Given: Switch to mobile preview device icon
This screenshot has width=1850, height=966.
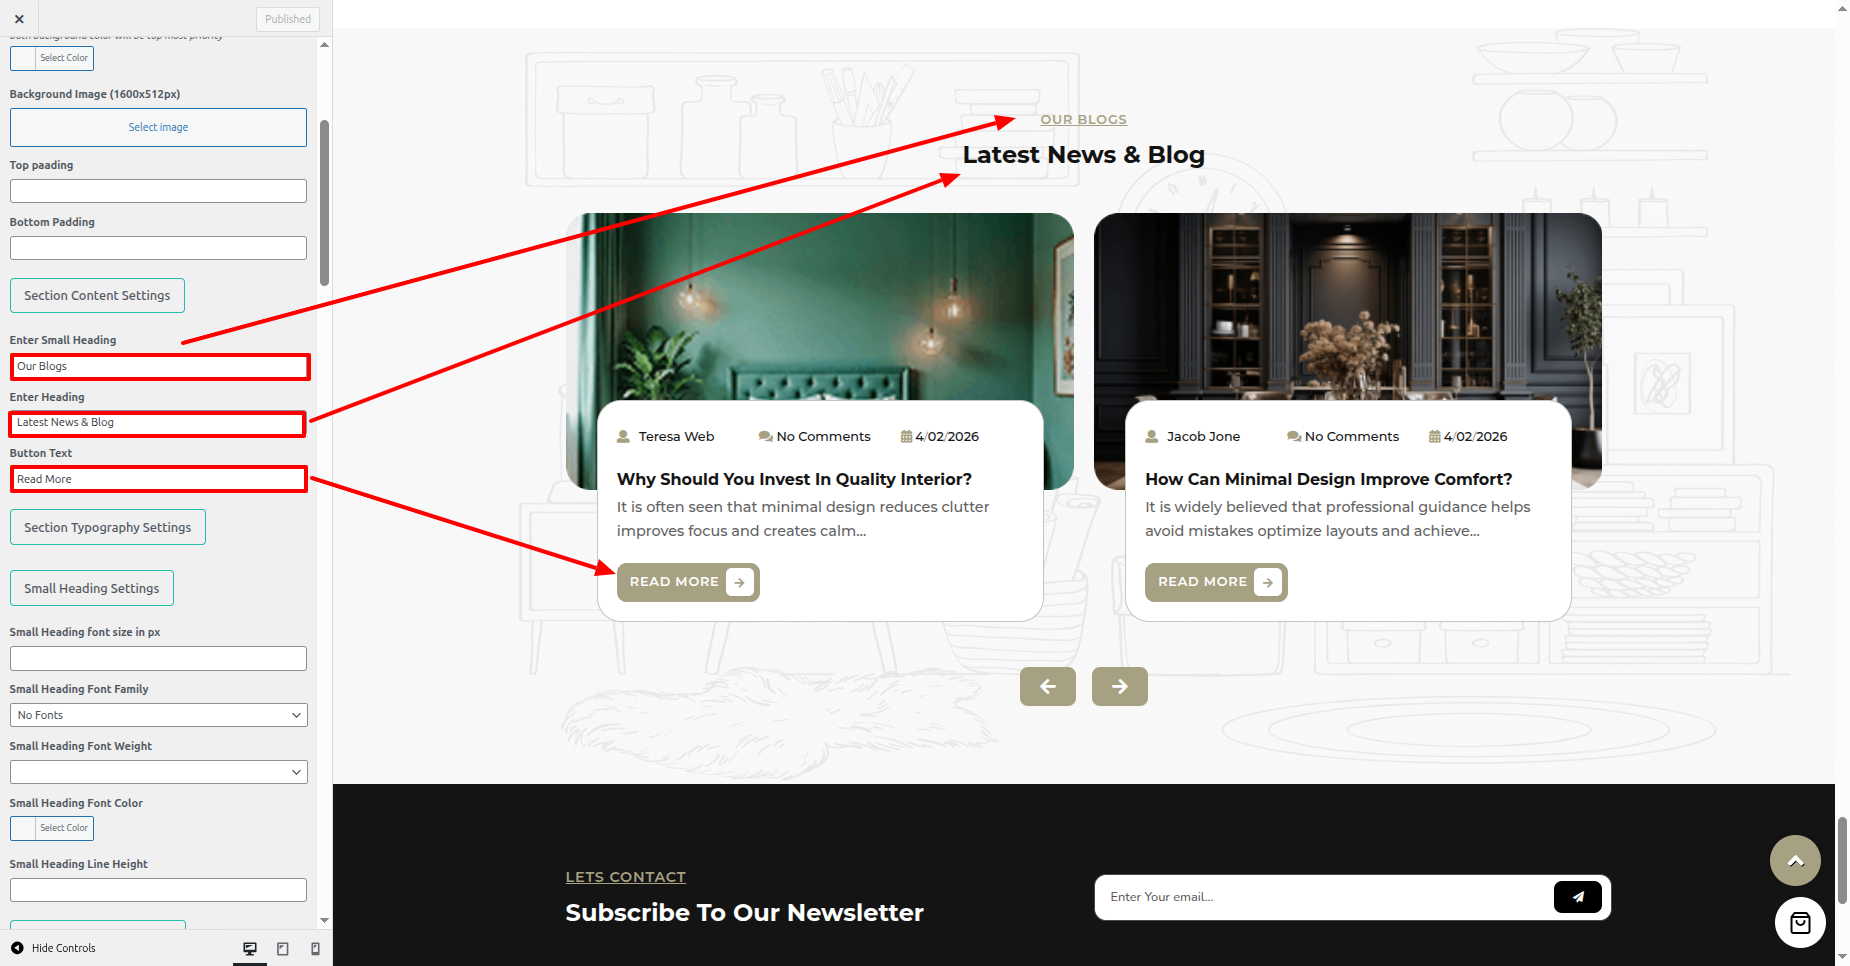Looking at the screenshot, I should [315, 948].
